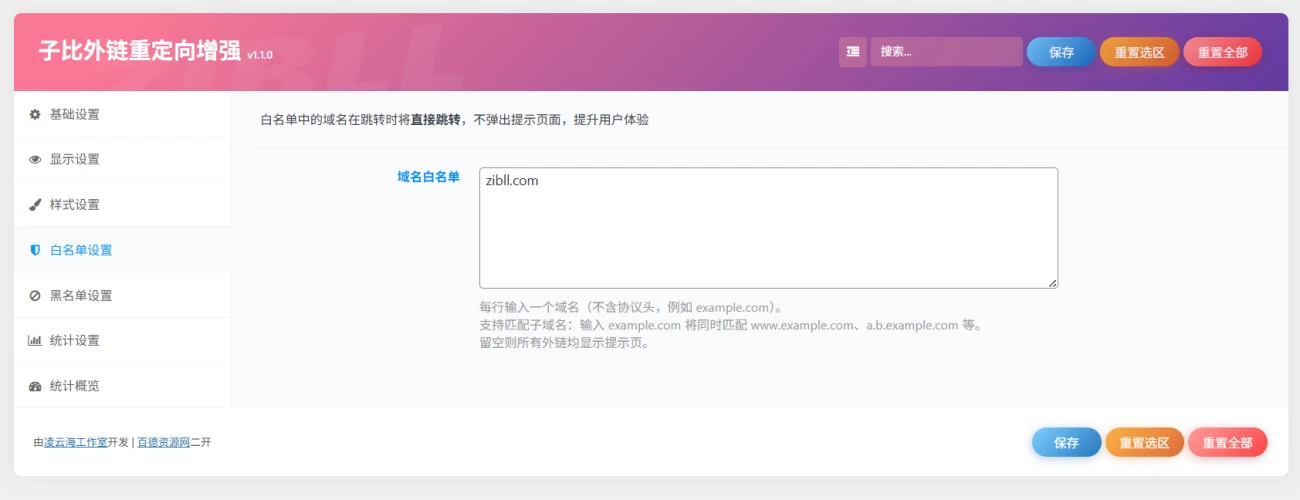Focus the 搜索 input field
The width and height of the screenshot is (1300, 500).
click(946, 52)
